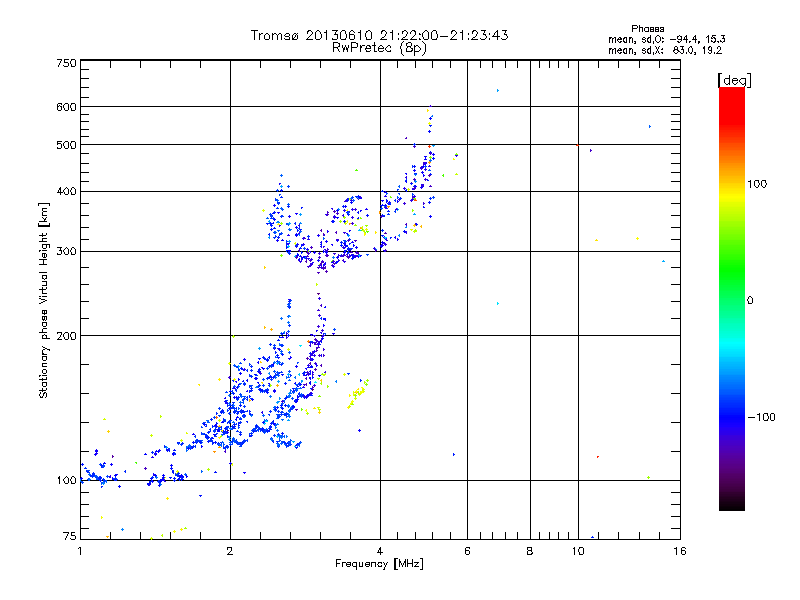Screen dimensions: 800x600
Task: Click the '4' frequency axis tick label
Action: point(380,551)
